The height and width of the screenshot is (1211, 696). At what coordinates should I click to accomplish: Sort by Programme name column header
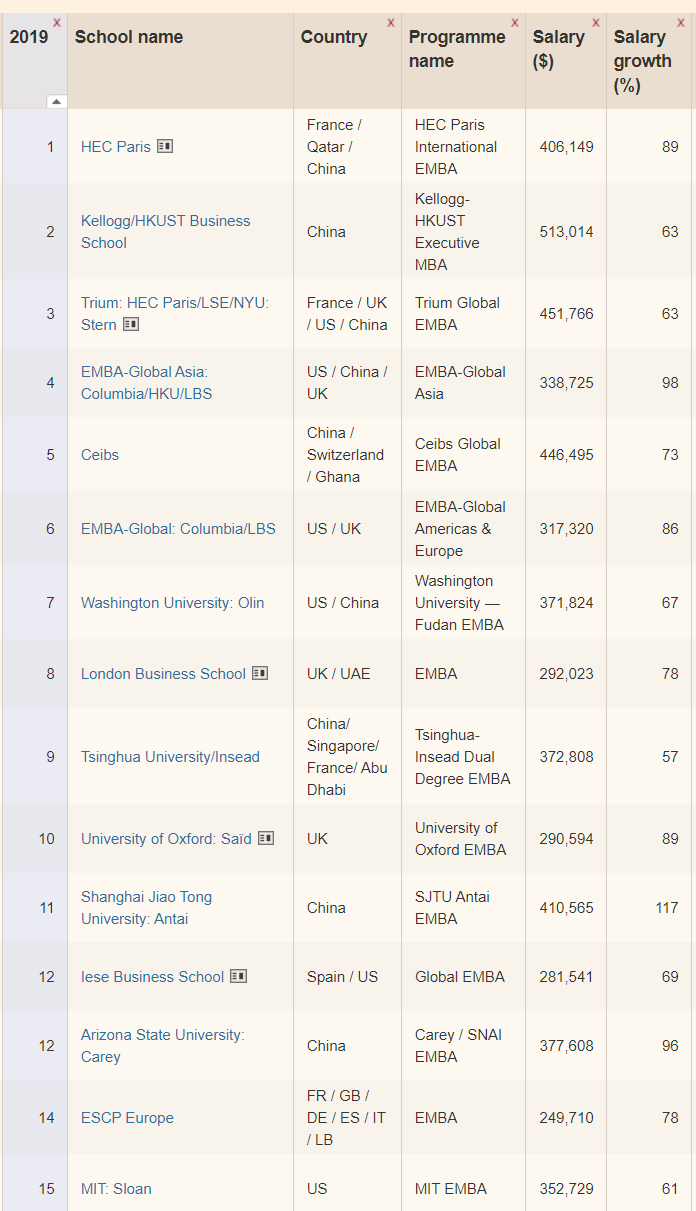[x=457, y=49]
